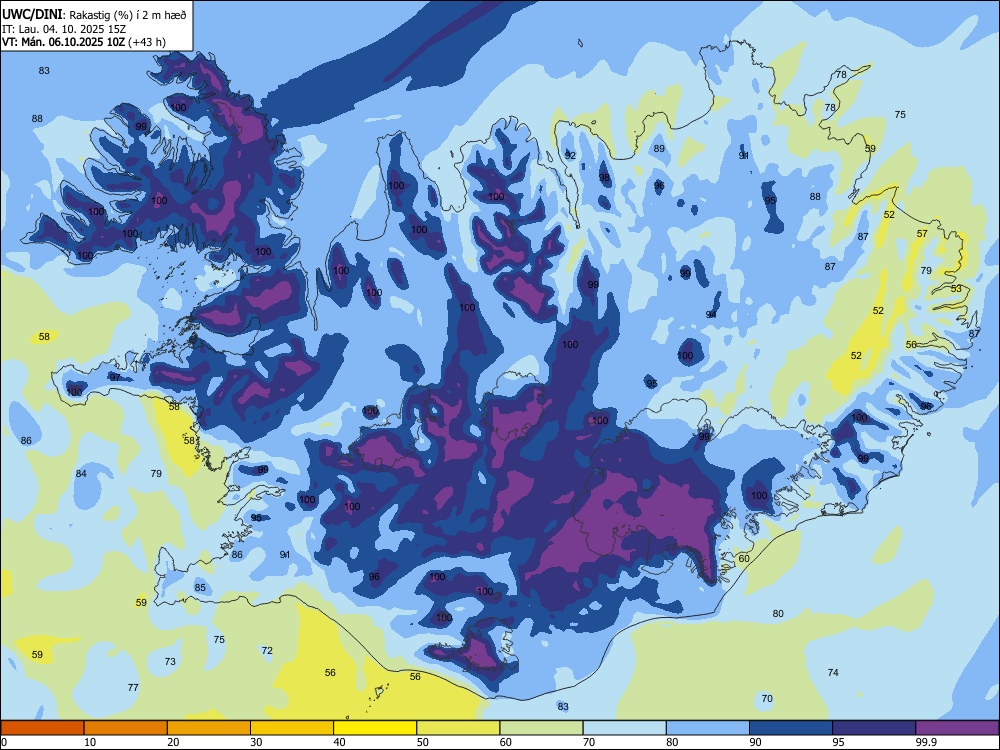Click the '99.9' legend scale label
Screen dimensions: 1000x750
(x=925, y=742)
